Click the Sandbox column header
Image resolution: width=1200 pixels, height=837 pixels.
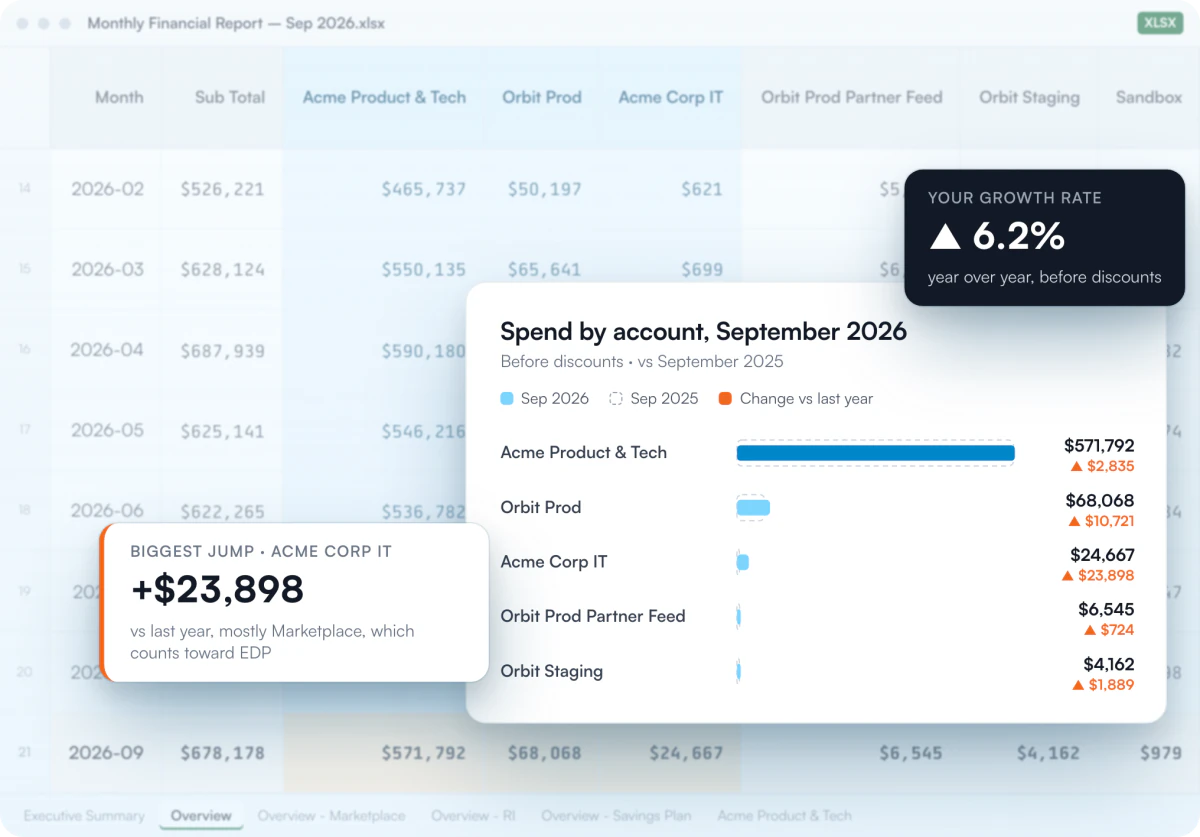[x=1149, y=97]
